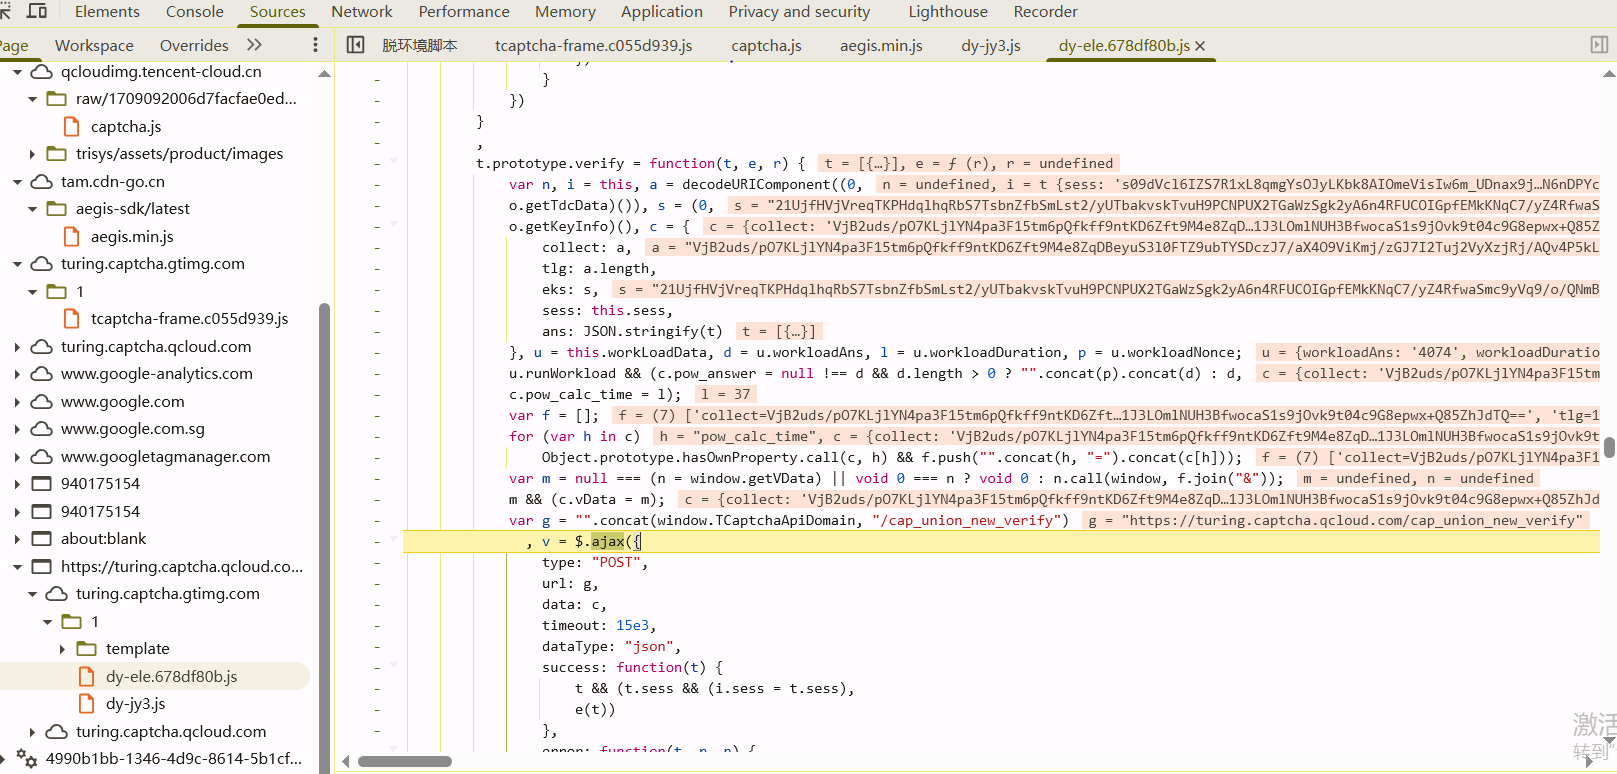The width and height of the screenshot is (1617, 774).
Task: Toggle the device toolbar icon
Action: tap(37, 11)
